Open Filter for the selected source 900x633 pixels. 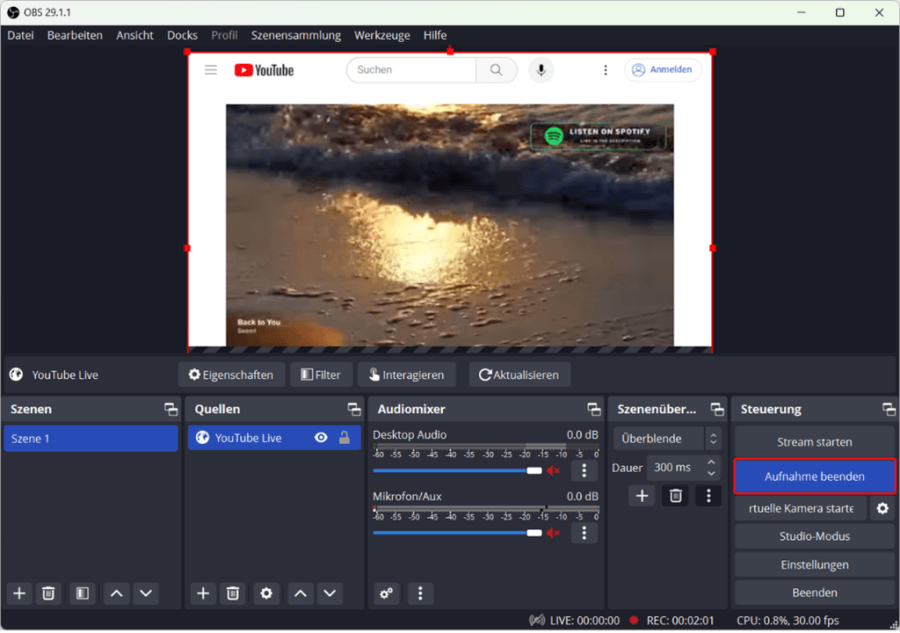coord(321,375)
